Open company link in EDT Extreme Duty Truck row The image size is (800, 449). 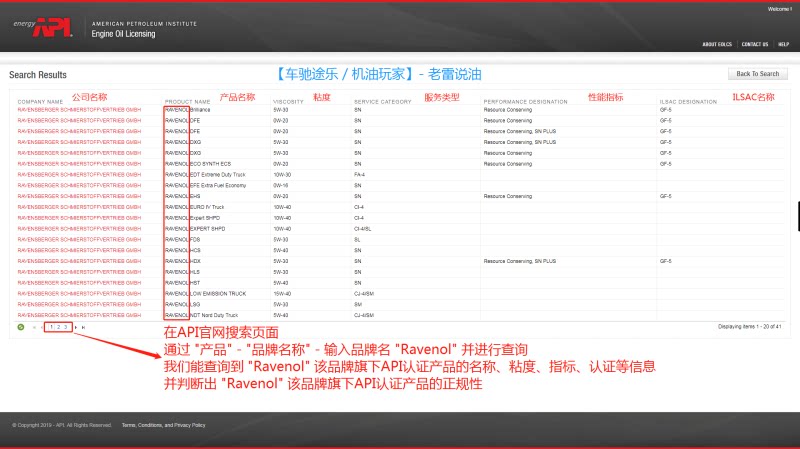pyautogui.click(x=79, y=174)
